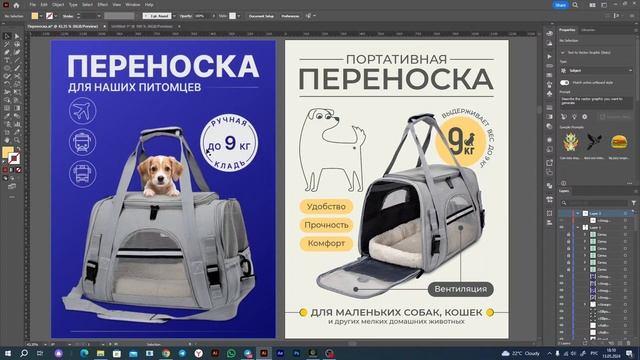
Task: Open the brush definition dropdown
Action: tap(174, 16)
